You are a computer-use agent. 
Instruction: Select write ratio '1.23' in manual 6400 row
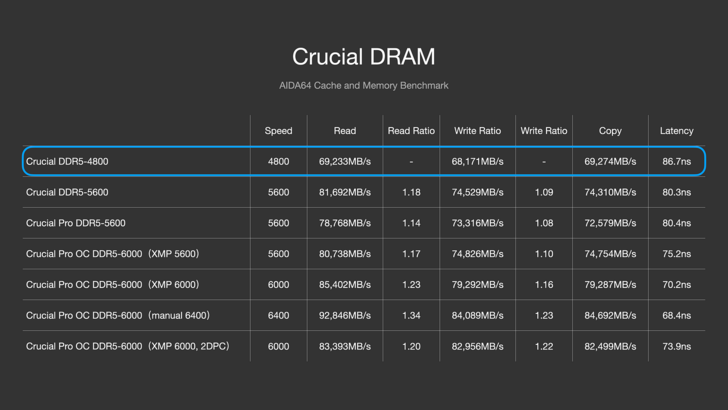pyautogui.click(x=544, y=315)
